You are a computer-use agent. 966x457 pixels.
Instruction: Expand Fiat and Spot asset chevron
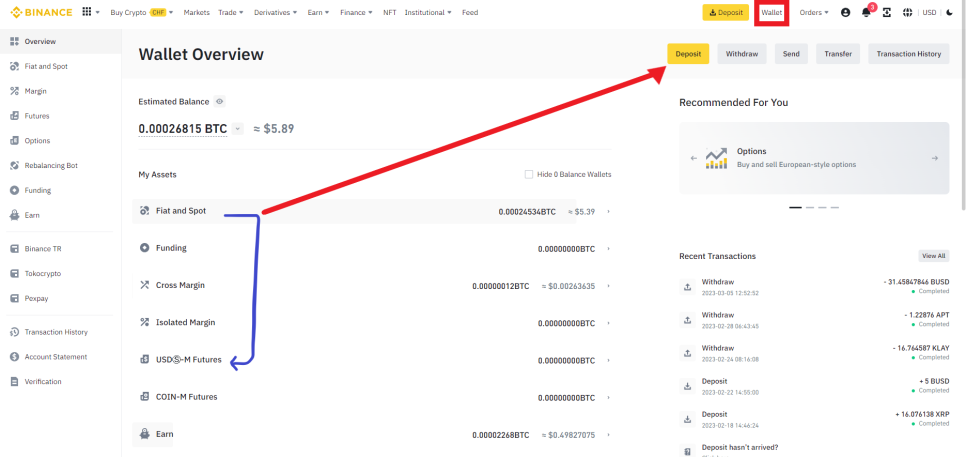click(609, 212)
